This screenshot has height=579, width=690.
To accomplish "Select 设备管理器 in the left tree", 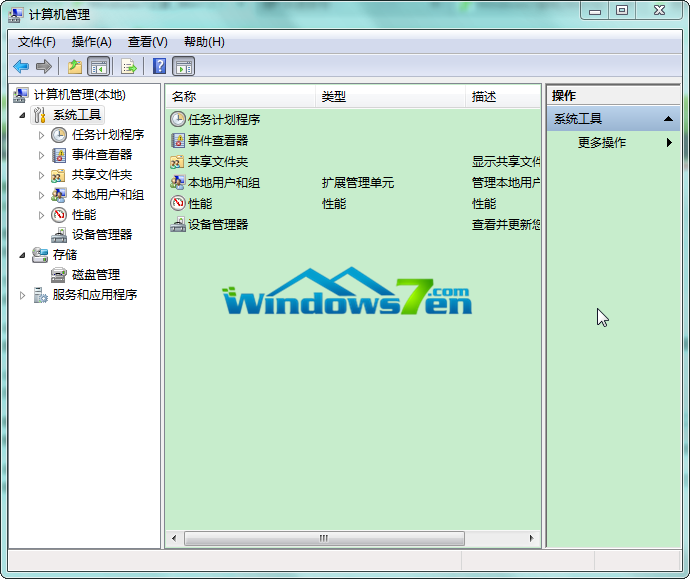I will pyautogui.click(x=101, y=235).
